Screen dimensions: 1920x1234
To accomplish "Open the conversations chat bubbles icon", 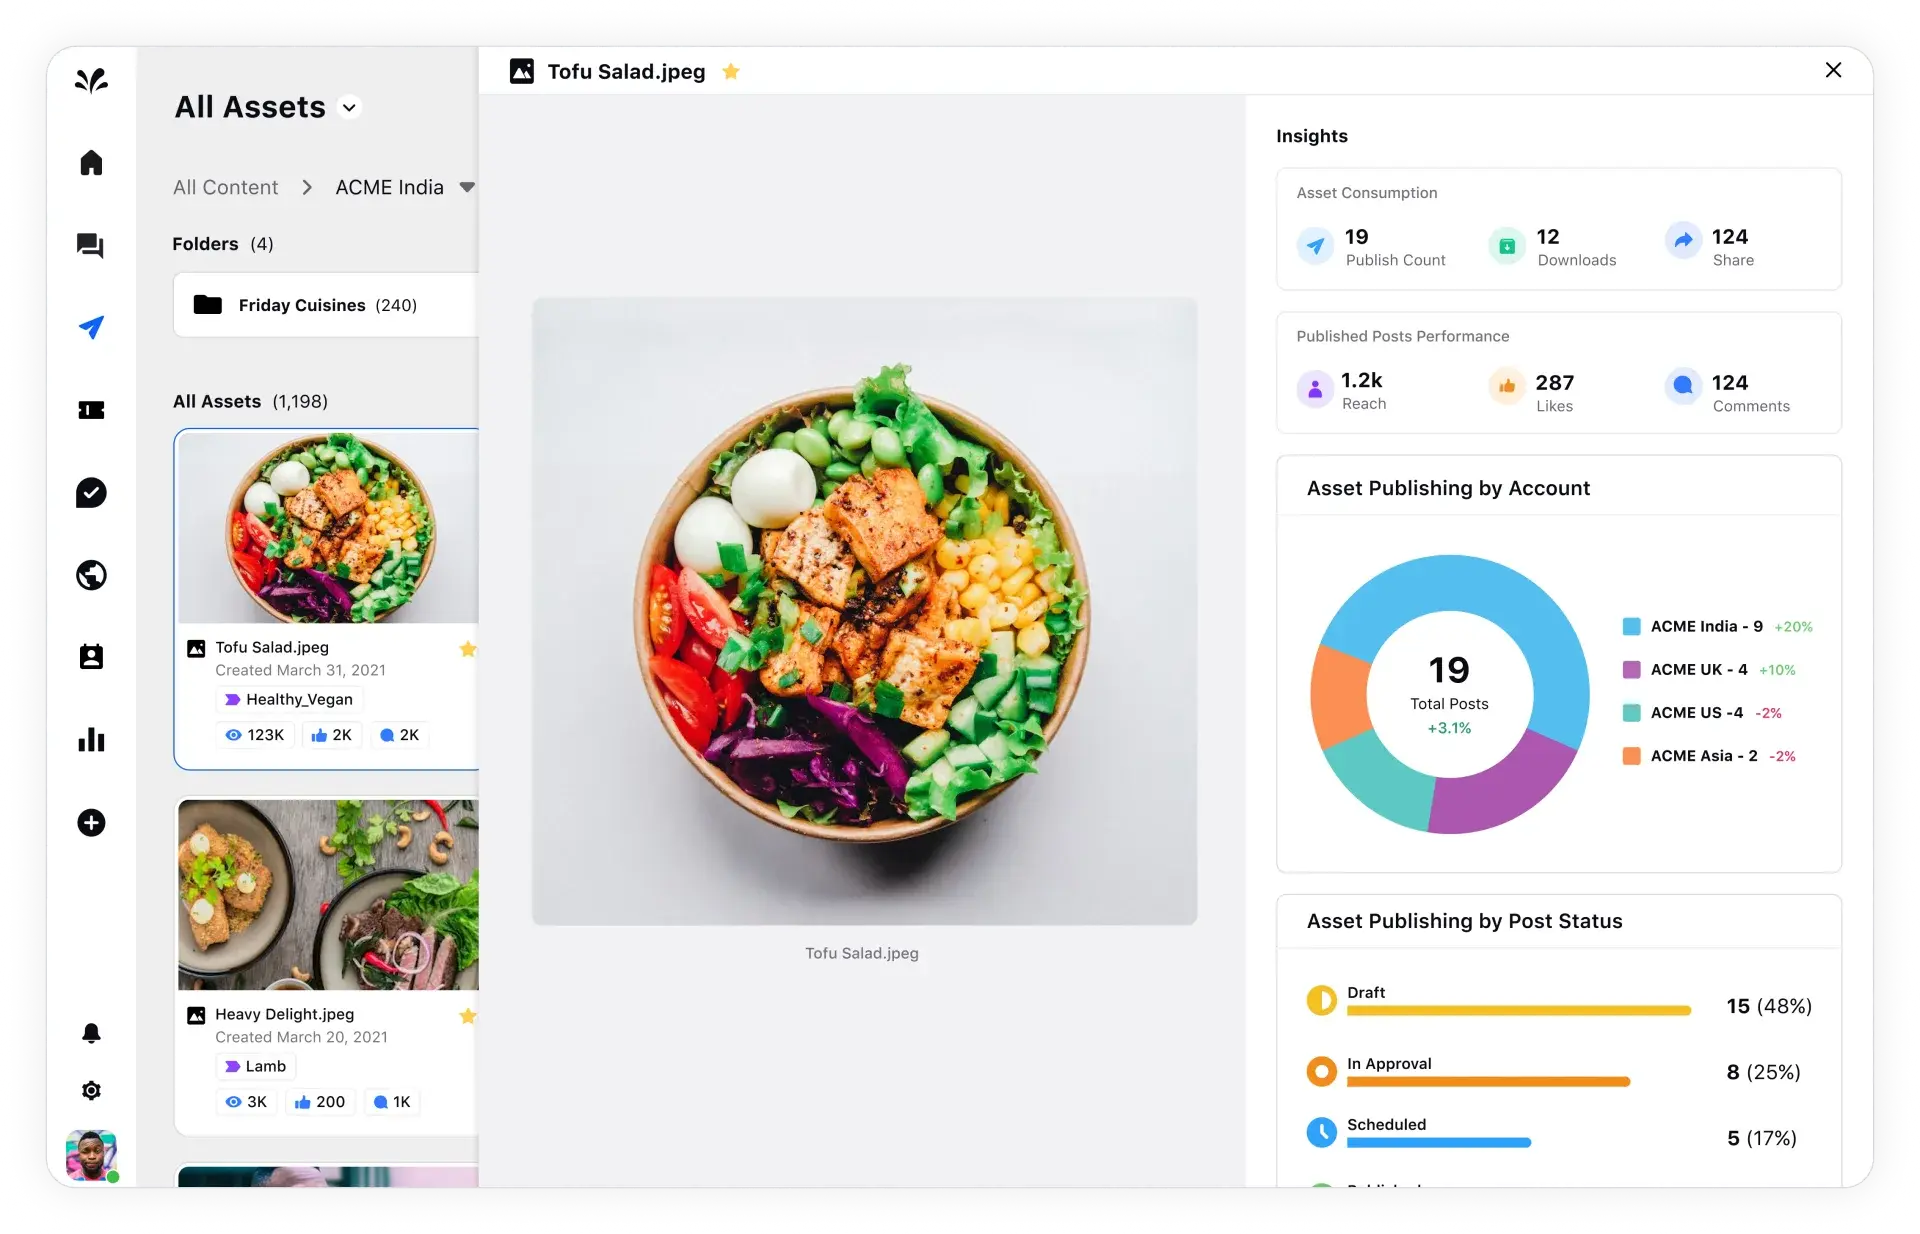I will tap(91, 245).
